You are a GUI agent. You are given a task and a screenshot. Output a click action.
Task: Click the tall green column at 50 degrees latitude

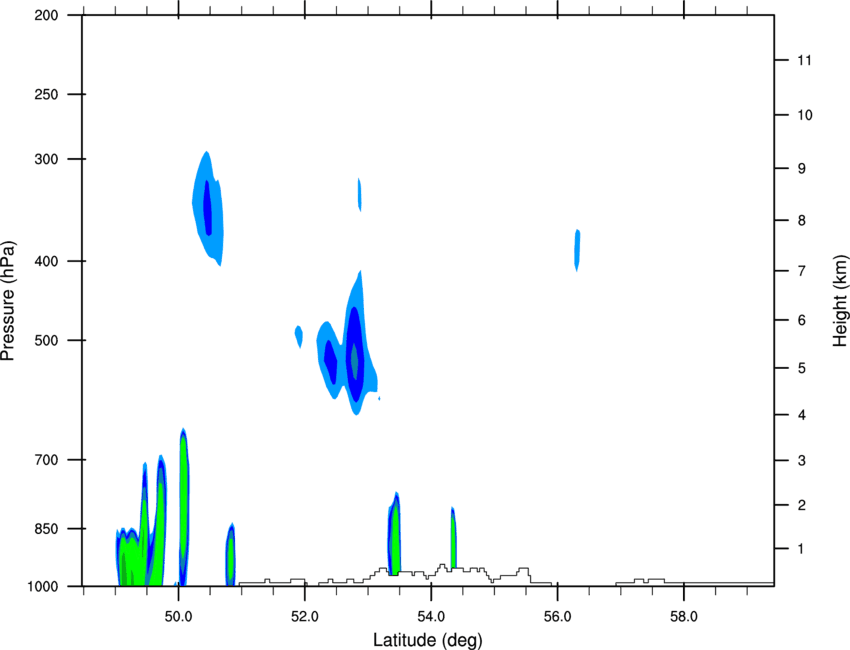click(x=183, y=507)
